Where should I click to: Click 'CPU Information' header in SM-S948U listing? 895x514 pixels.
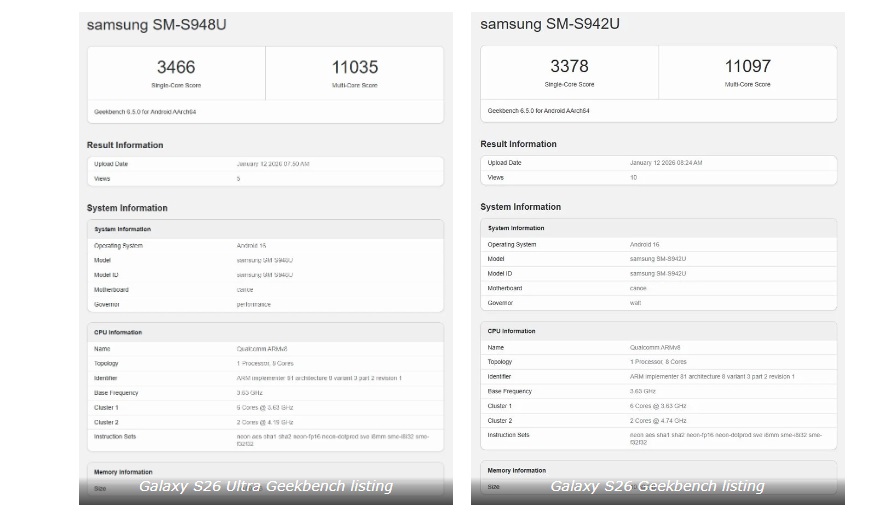[x=118, y=333]
